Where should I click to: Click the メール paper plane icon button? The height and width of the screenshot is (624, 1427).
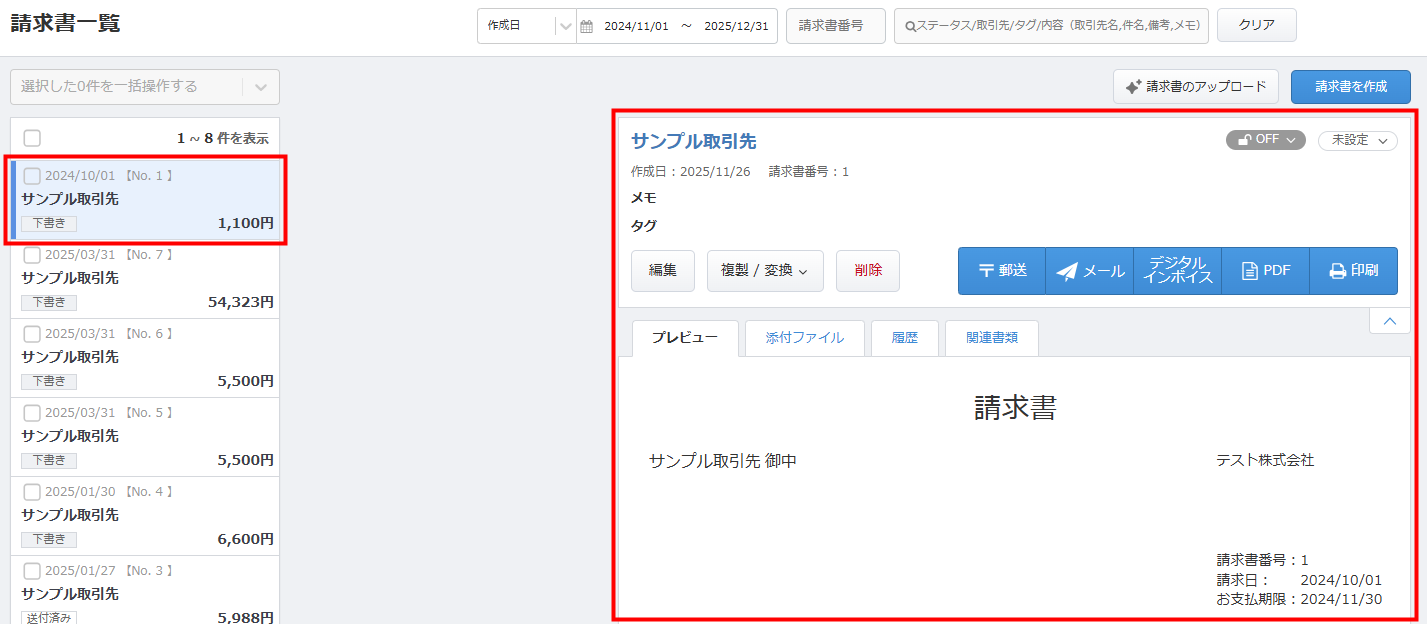point(1089,271)
